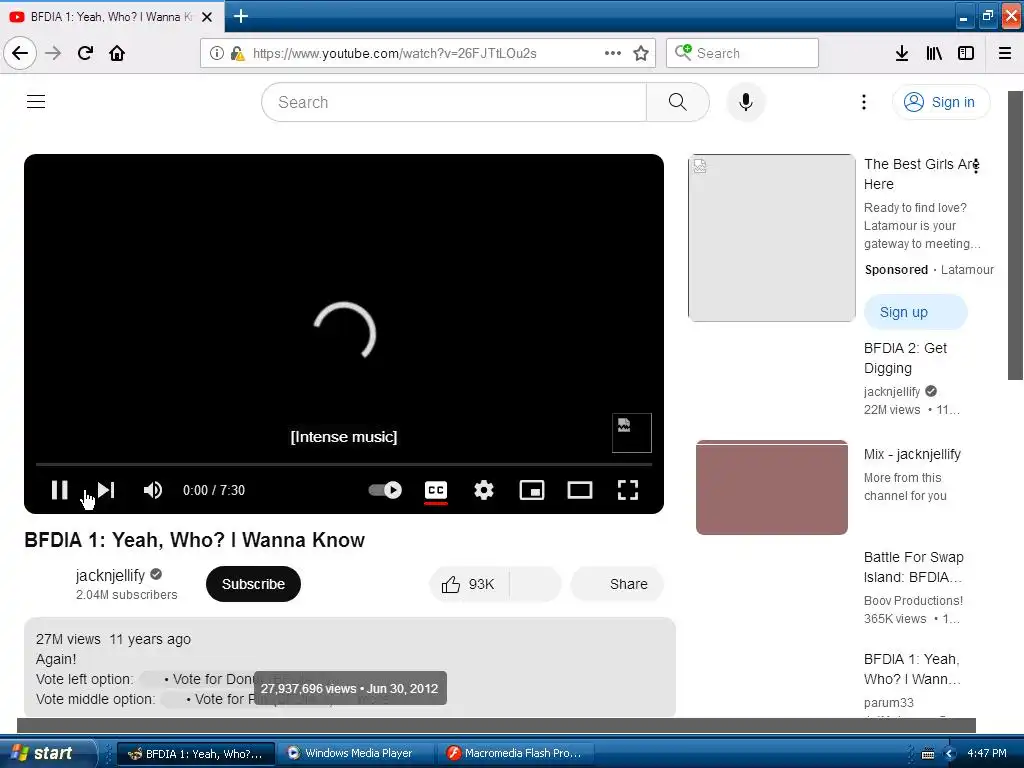This screenshot has height=768, width=1024.
Task: Skip to the next video
Action: 106,490
